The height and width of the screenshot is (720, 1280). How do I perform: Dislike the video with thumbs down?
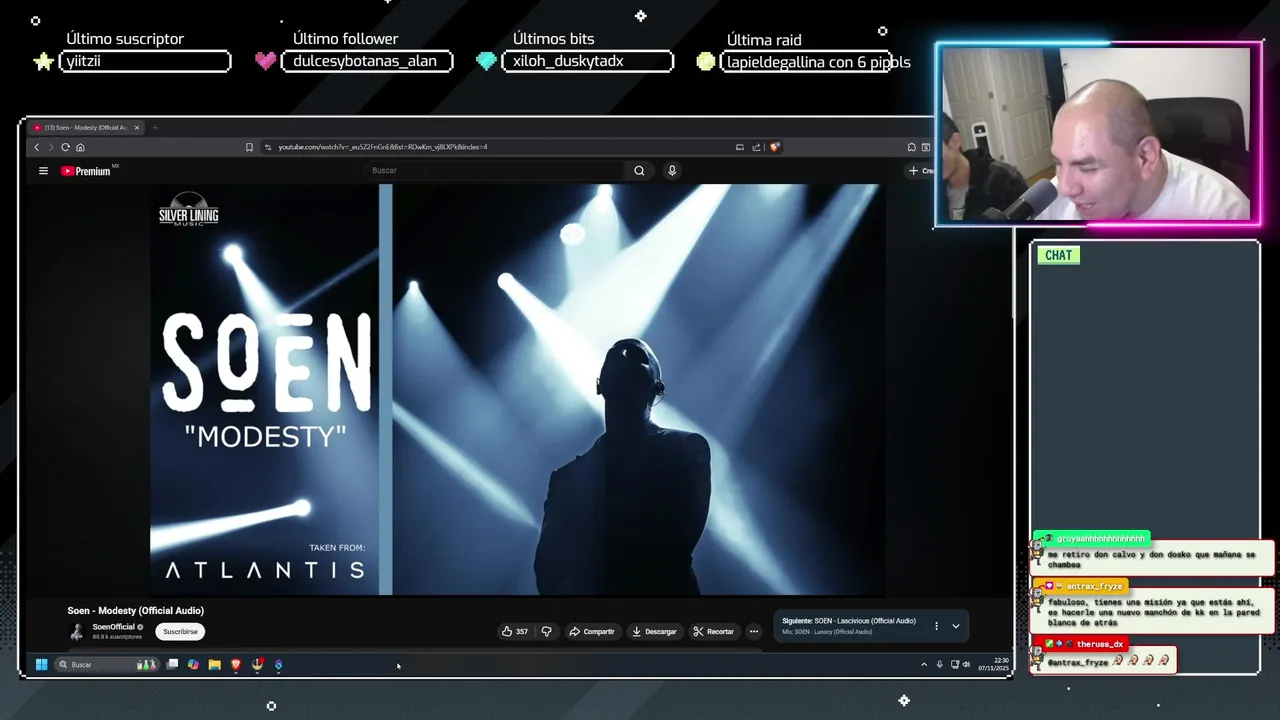coord(546,631)
